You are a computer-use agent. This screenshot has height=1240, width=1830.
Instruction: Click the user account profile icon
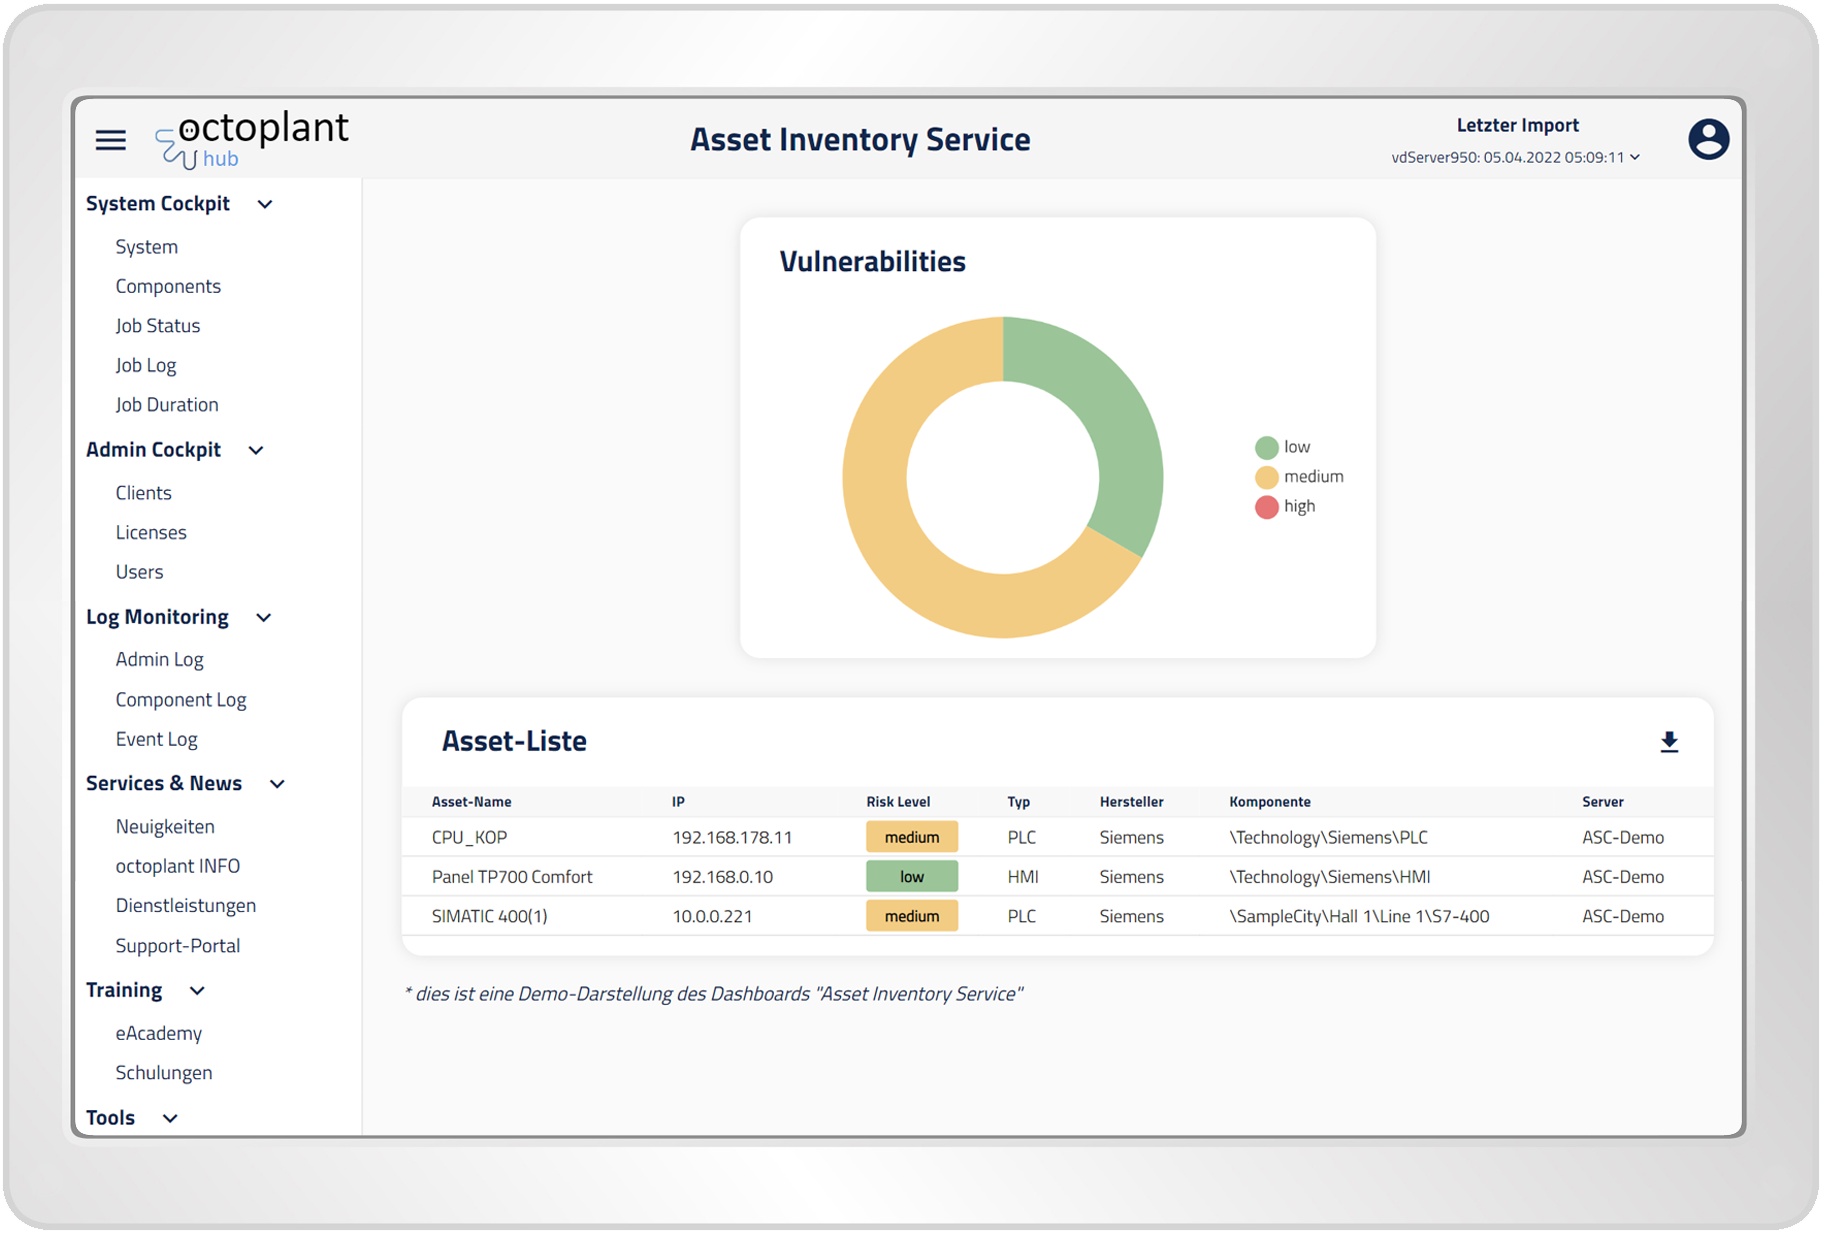click(x=1708, y=139)
